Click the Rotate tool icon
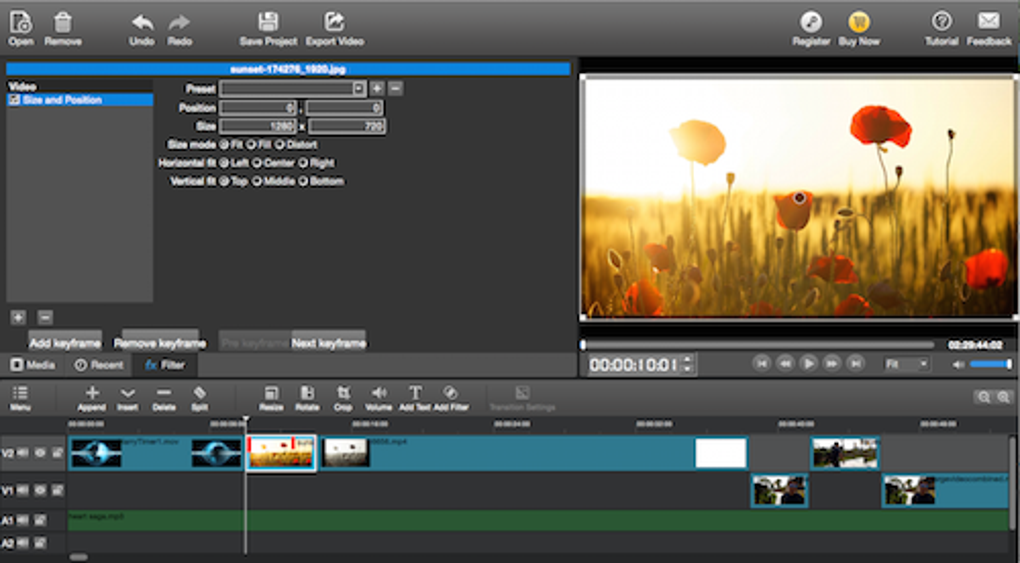 click(308, 394)
